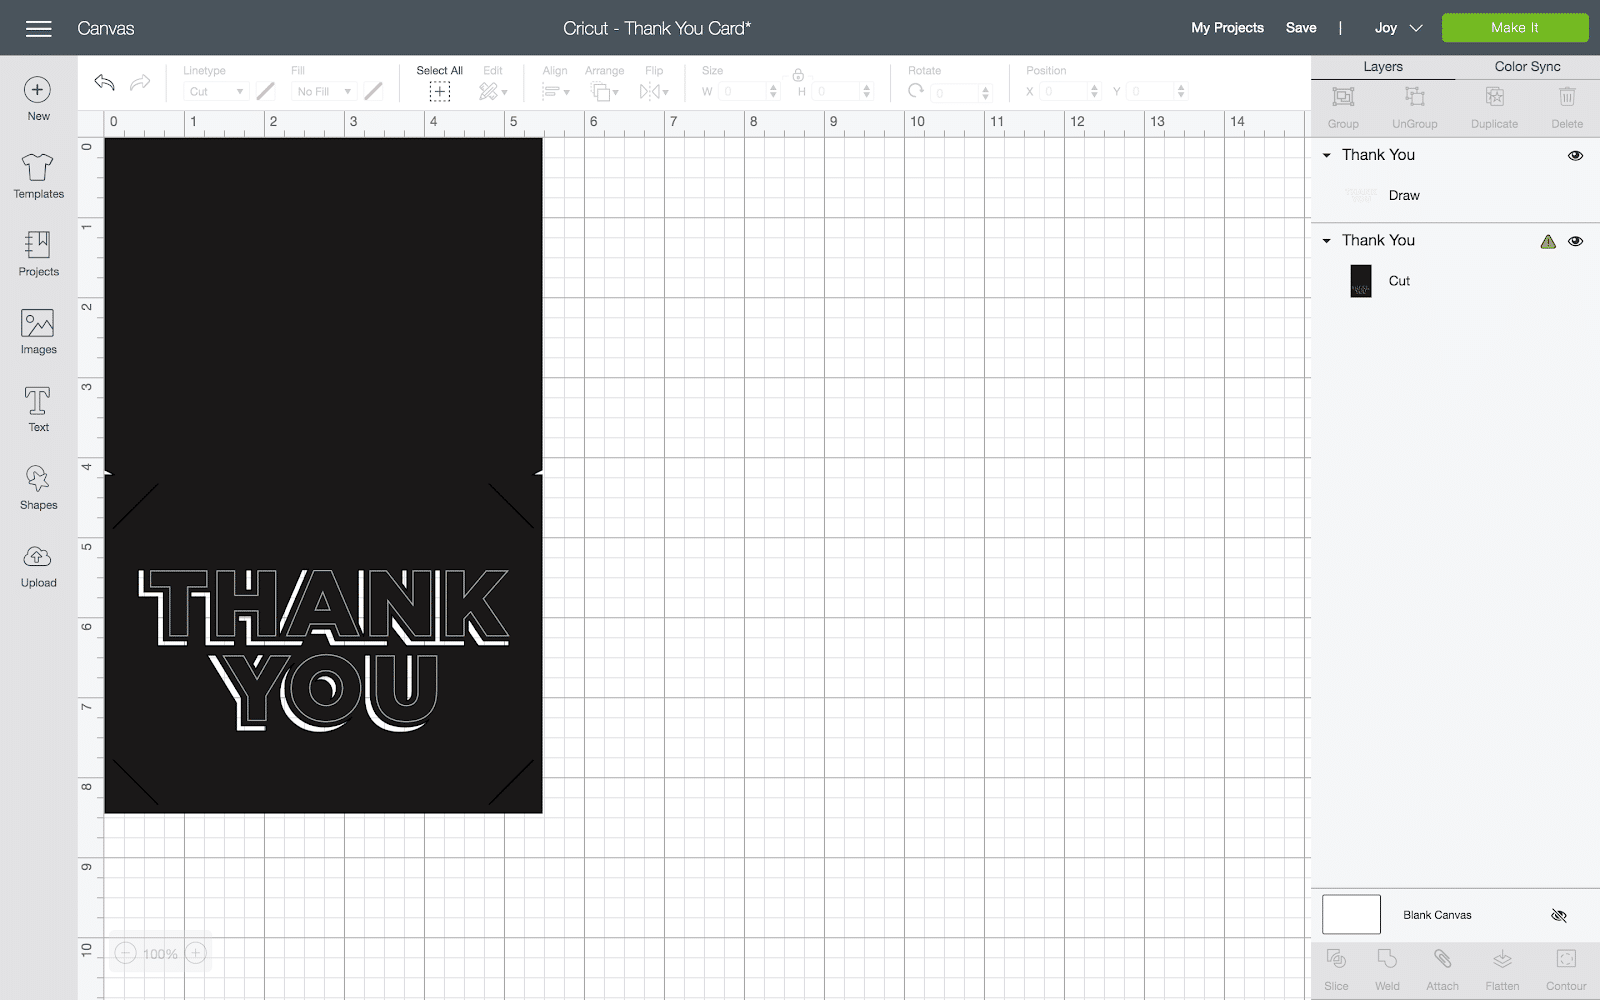Toggle the size lock icon
1600x1000 pixels.
tap(798, 75)
